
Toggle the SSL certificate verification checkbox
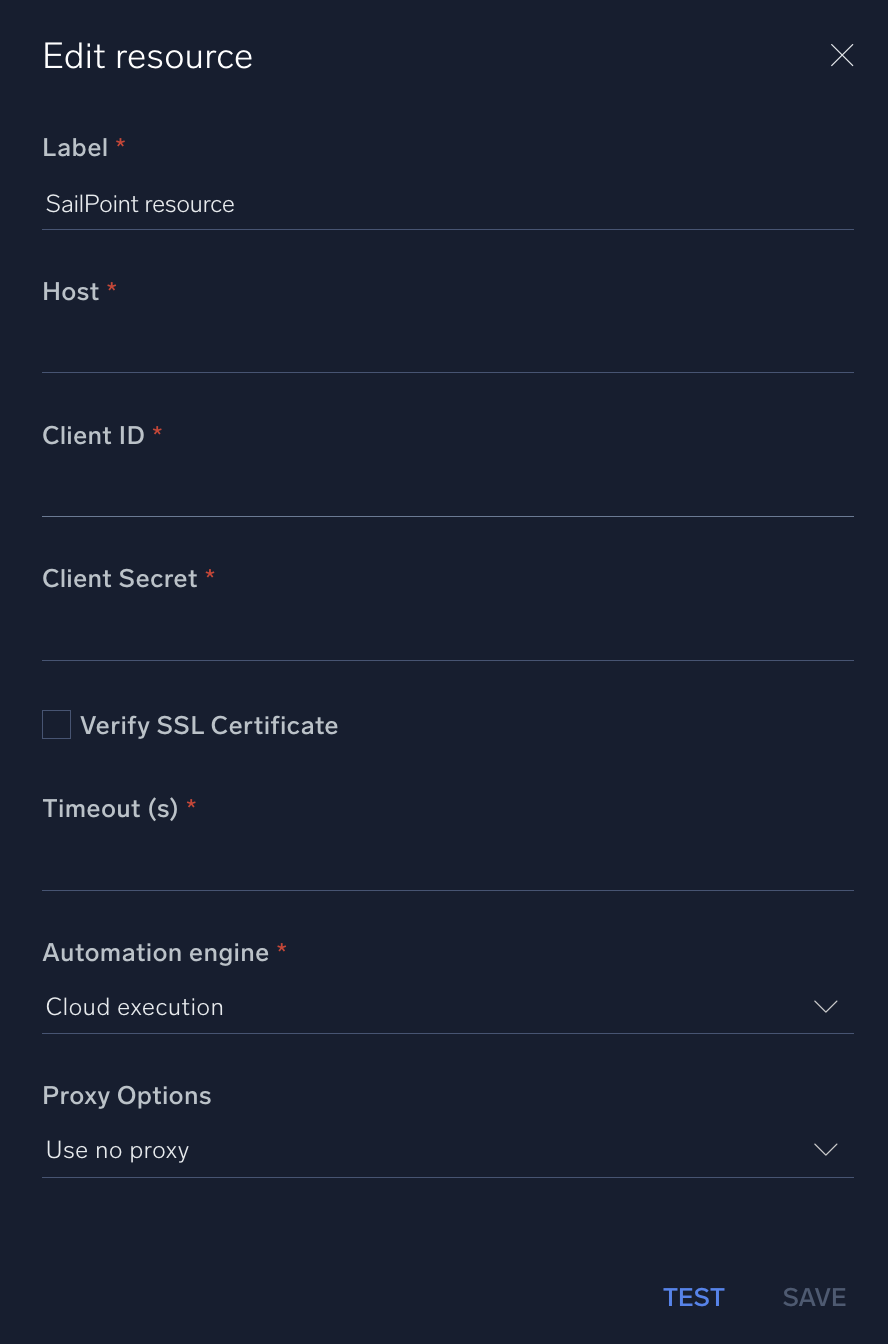coord(56,724)
